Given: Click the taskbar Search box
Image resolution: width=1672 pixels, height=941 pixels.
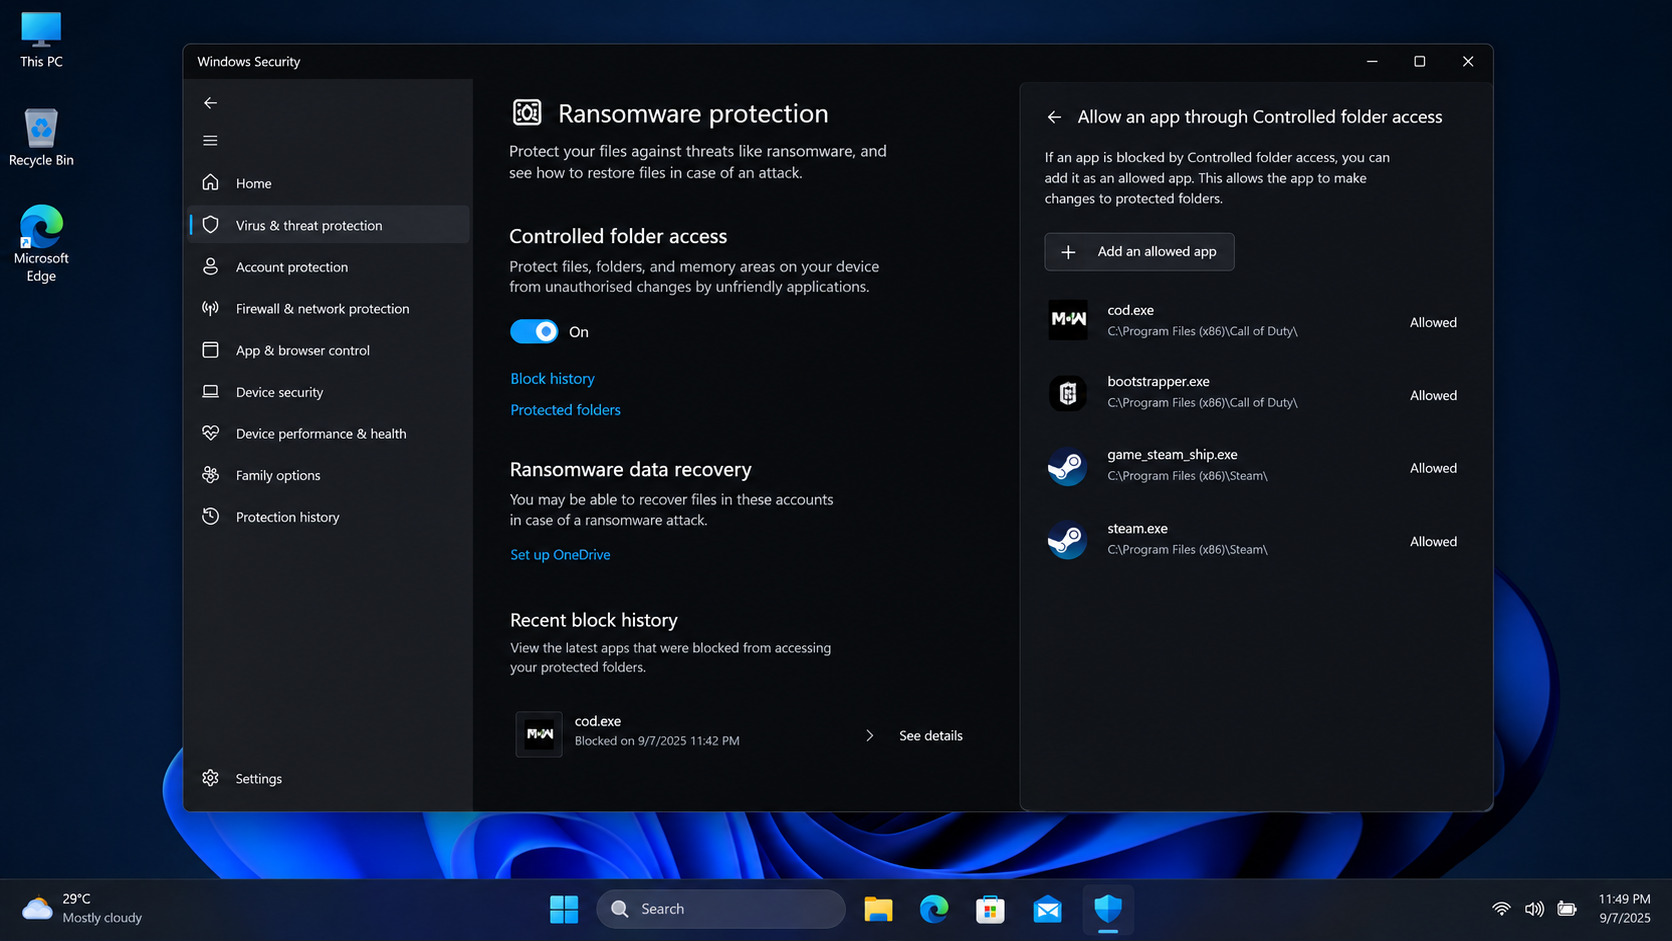Looking at the screenshot, I should click(721, 909).
